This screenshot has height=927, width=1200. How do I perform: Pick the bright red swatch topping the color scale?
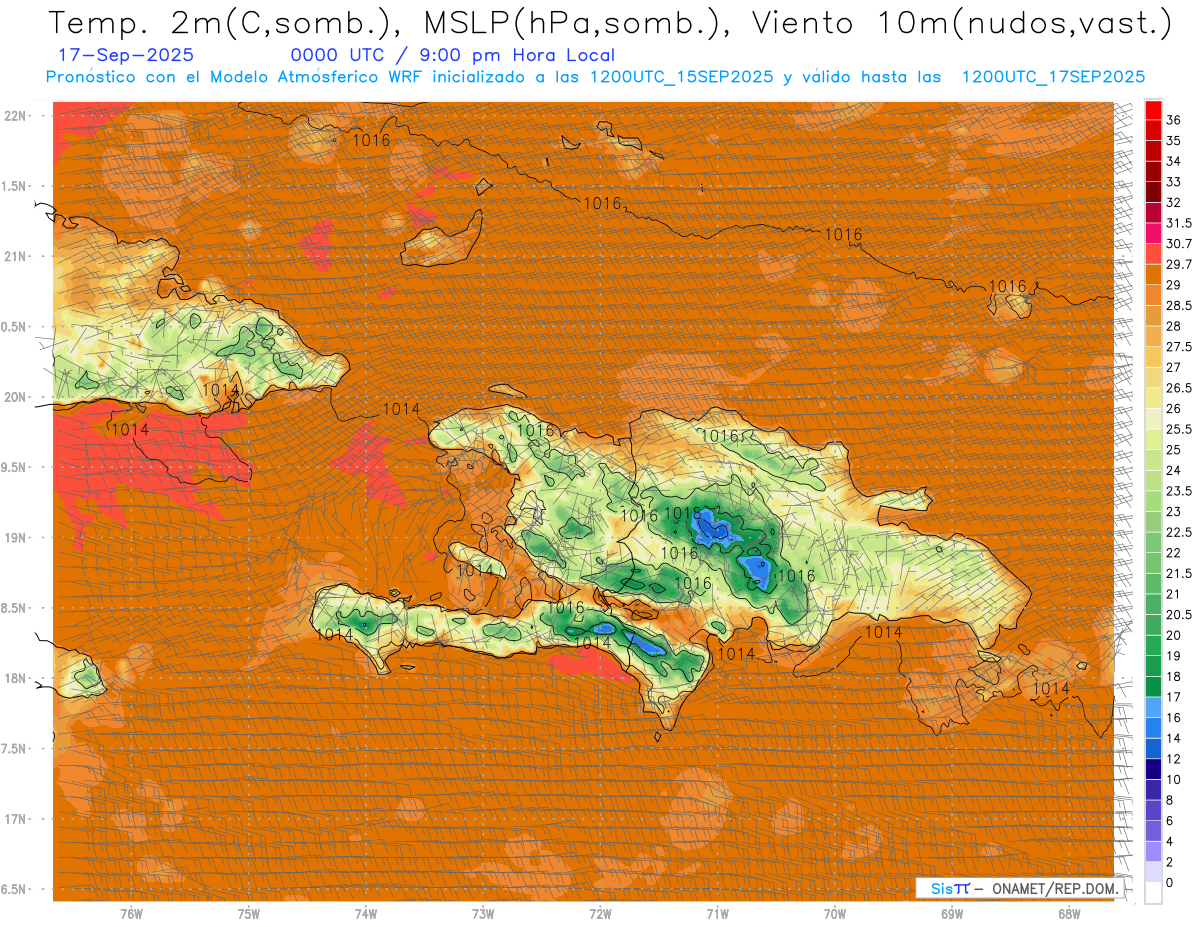(x=1153, y=110)
